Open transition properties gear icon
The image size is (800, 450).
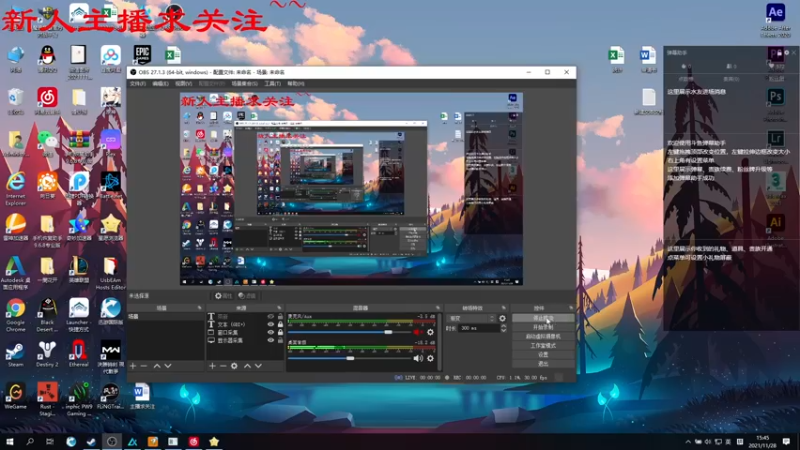503,318
